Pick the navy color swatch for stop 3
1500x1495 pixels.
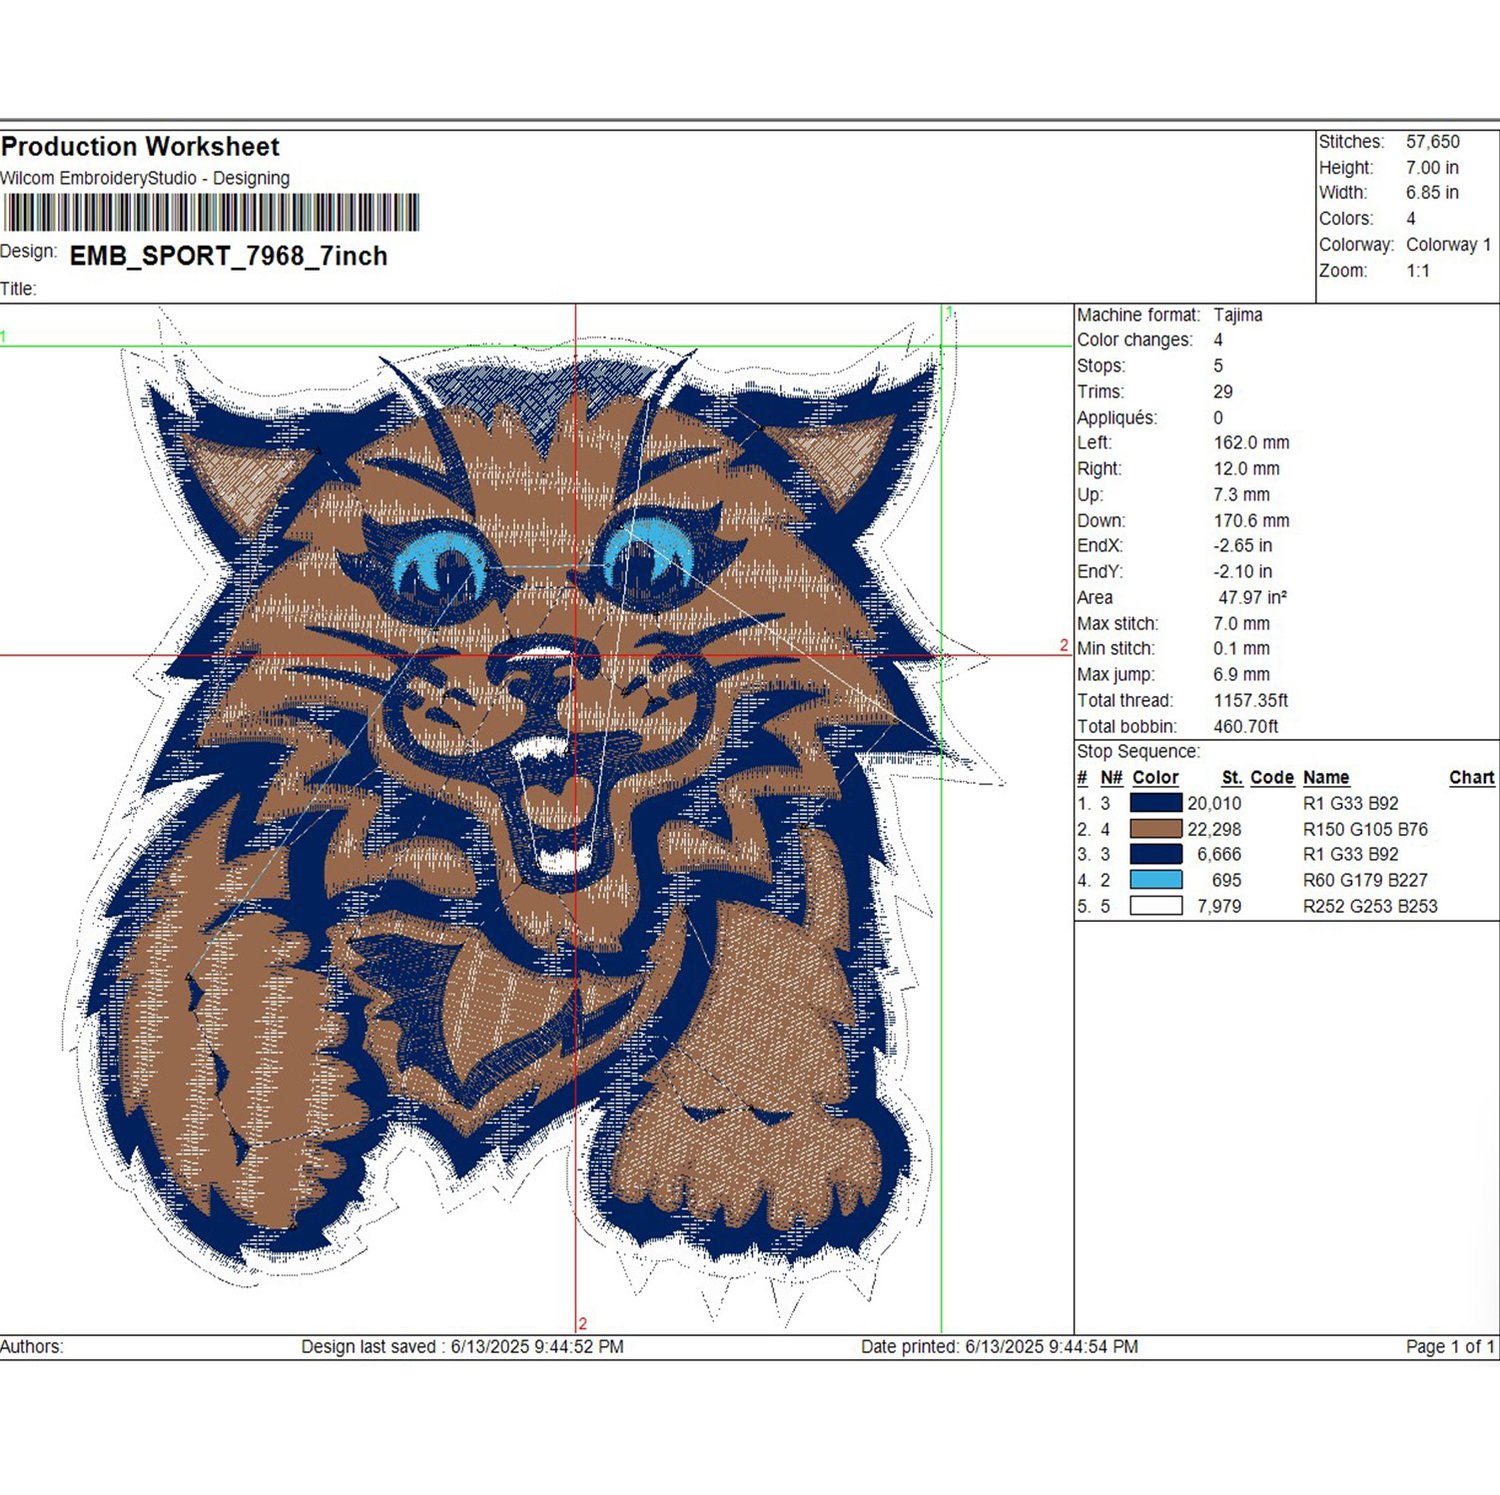pyautogui.click(x=1156, y=854)
